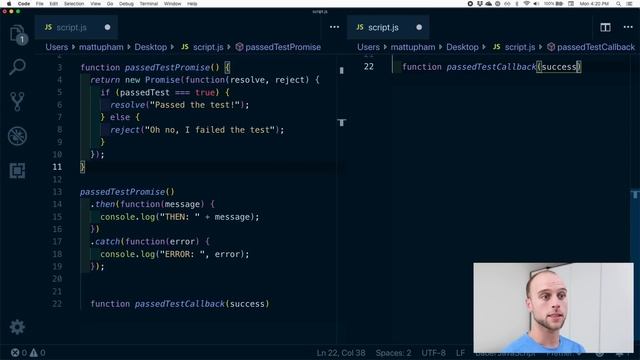Expand Desktop in left breadcrumb

151,47
